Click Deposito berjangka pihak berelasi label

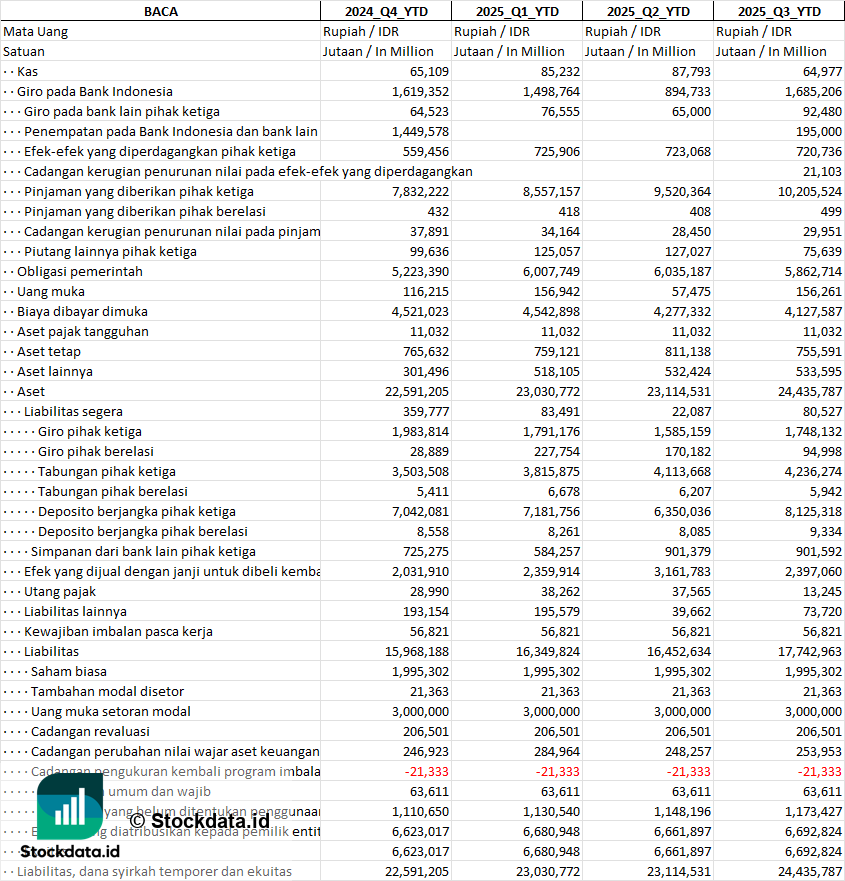143,532
